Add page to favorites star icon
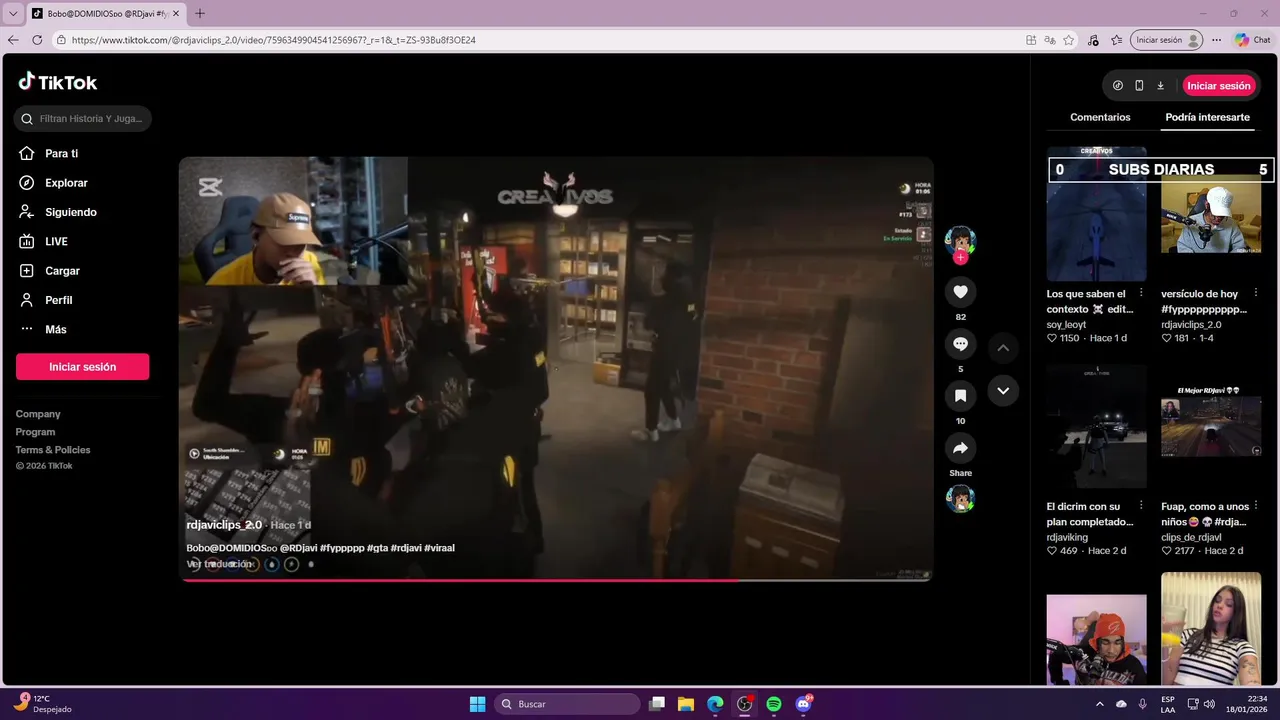The image size is (1280, 720). click(x=1069, y=40)
